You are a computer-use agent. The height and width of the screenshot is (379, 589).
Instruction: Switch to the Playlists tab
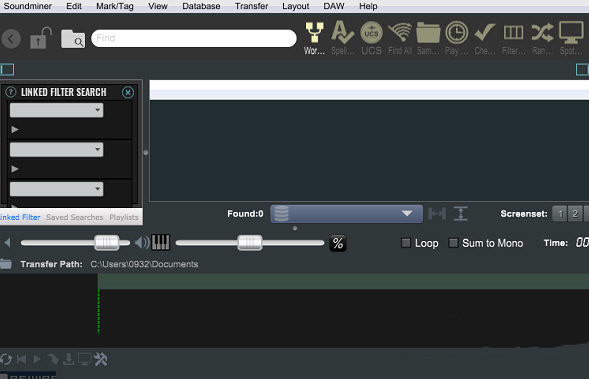[124, 217]
